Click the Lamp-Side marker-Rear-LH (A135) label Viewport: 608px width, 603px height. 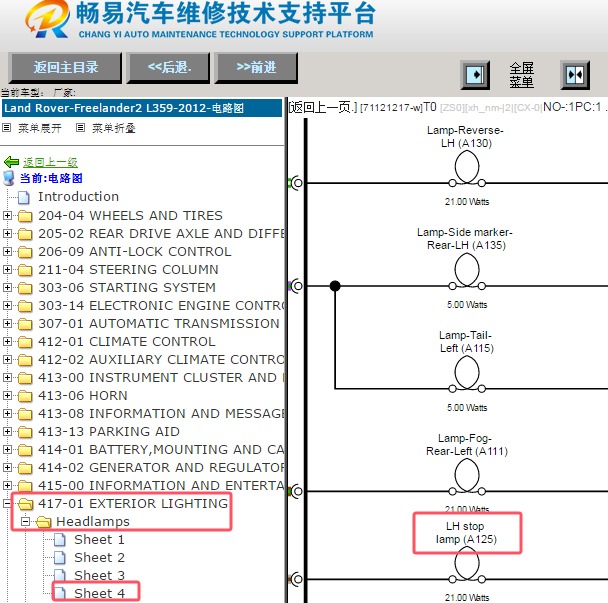[x=465, y=238]
